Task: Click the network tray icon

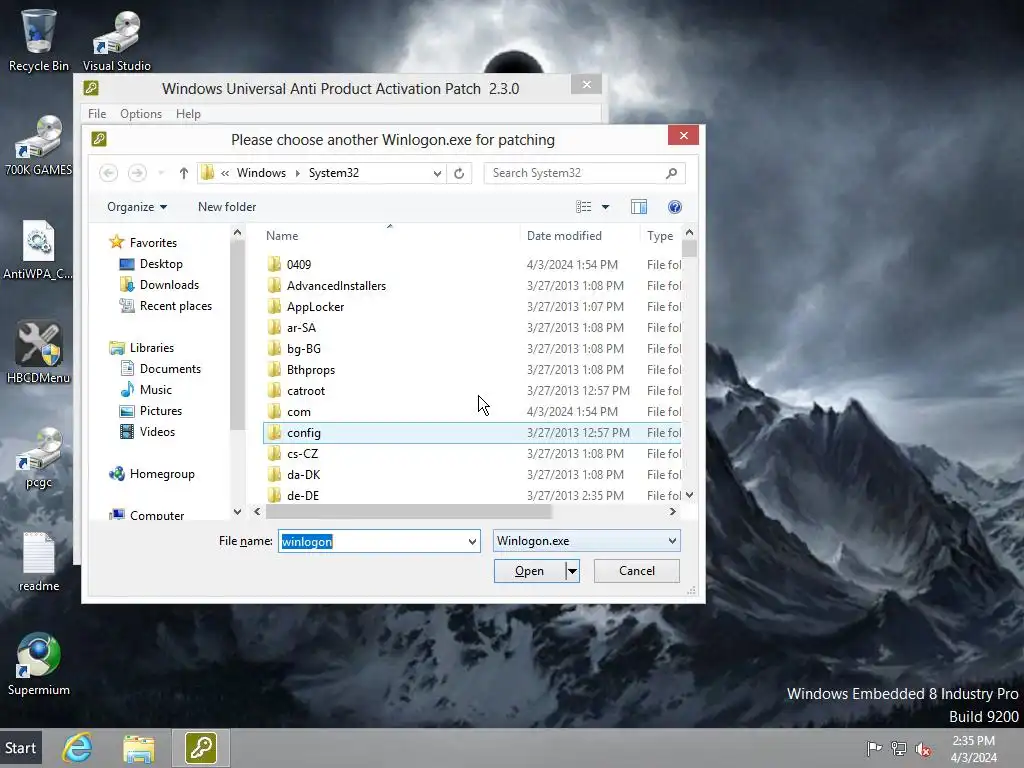Action: (x=899, y=748)
